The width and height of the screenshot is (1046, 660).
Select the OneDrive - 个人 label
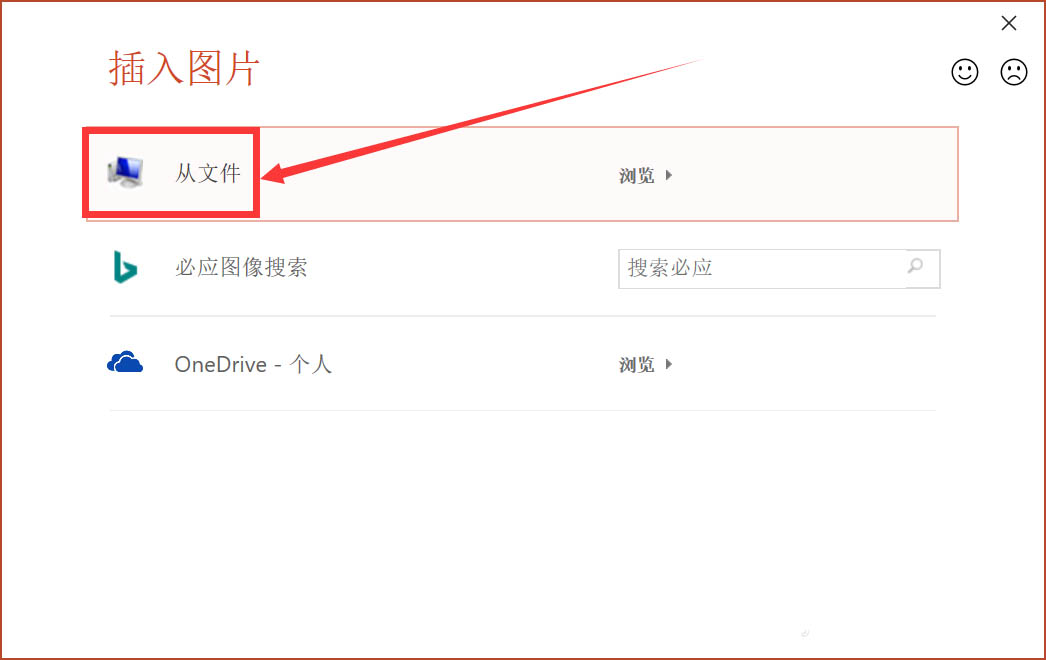pos(253,364)
